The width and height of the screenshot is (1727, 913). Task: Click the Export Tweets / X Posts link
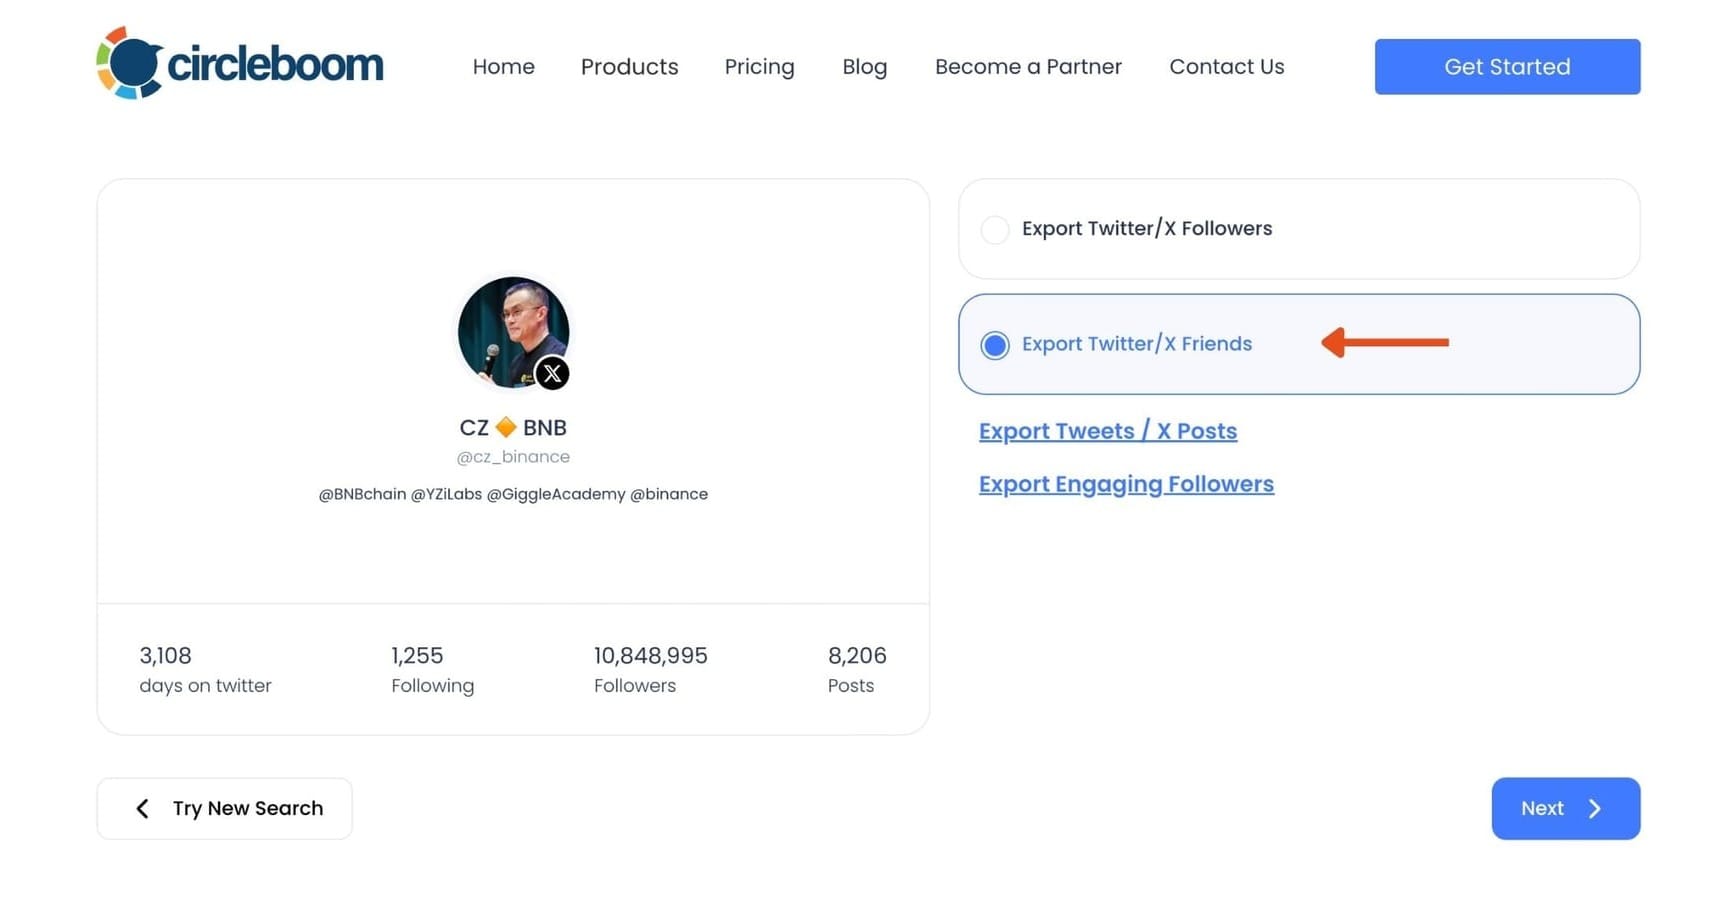tap(1107, 431)
